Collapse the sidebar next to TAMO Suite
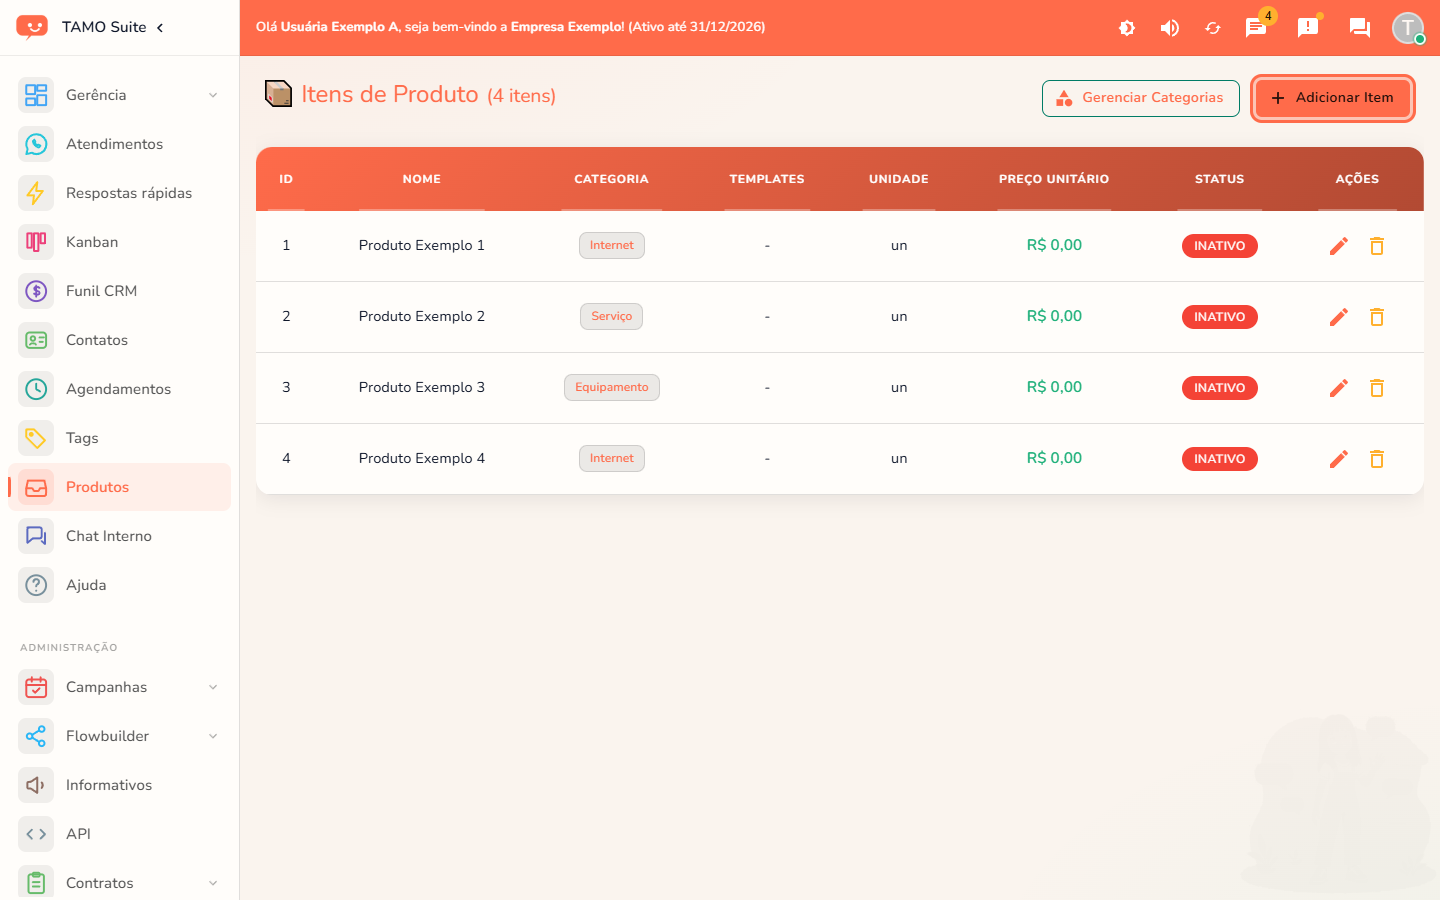1440x900 pixels. [x=160, y=27]
